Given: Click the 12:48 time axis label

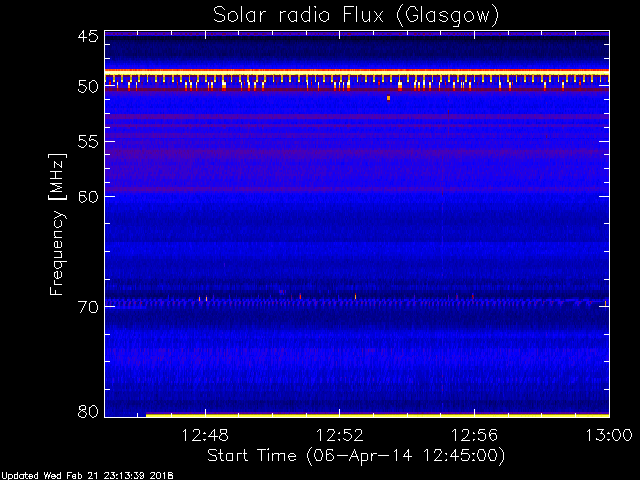Looking at the screenshot, I should 205,435.
